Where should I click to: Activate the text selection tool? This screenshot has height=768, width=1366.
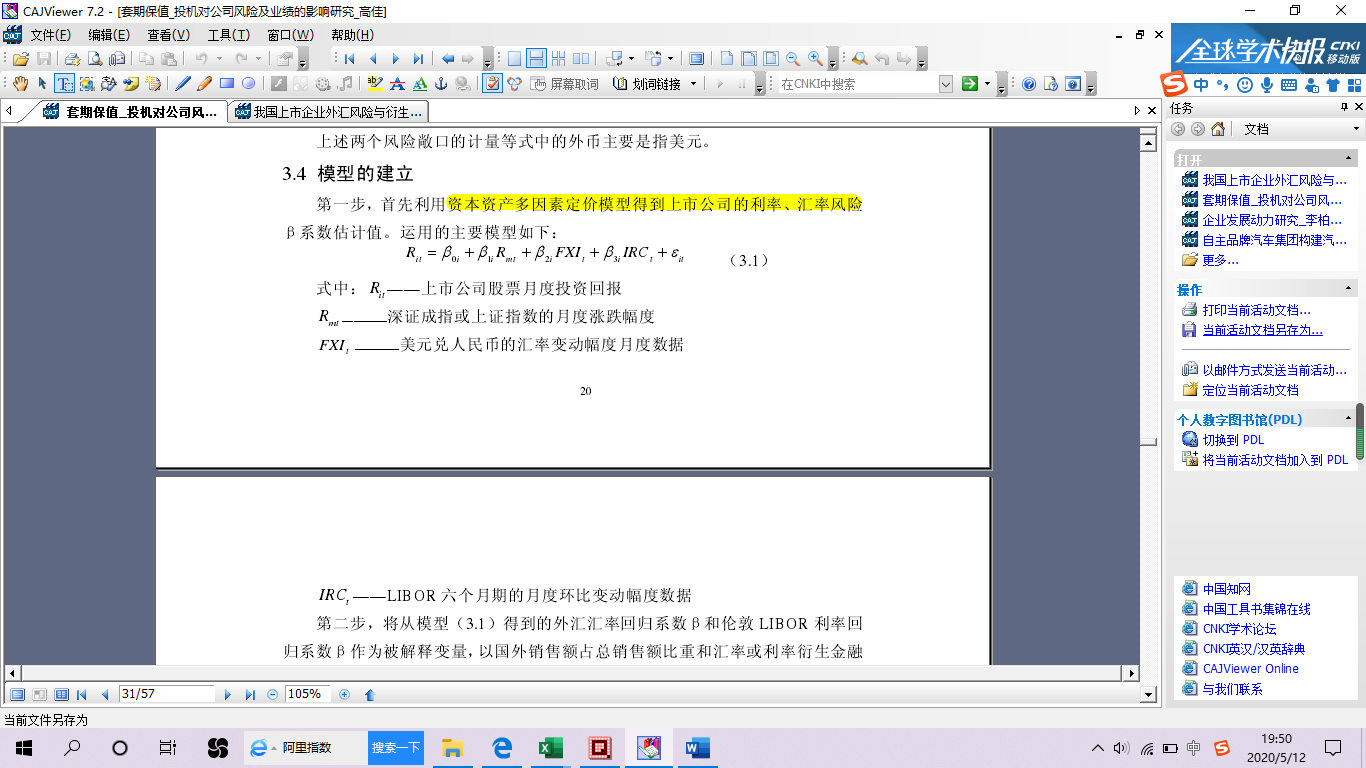coord(64,84)
